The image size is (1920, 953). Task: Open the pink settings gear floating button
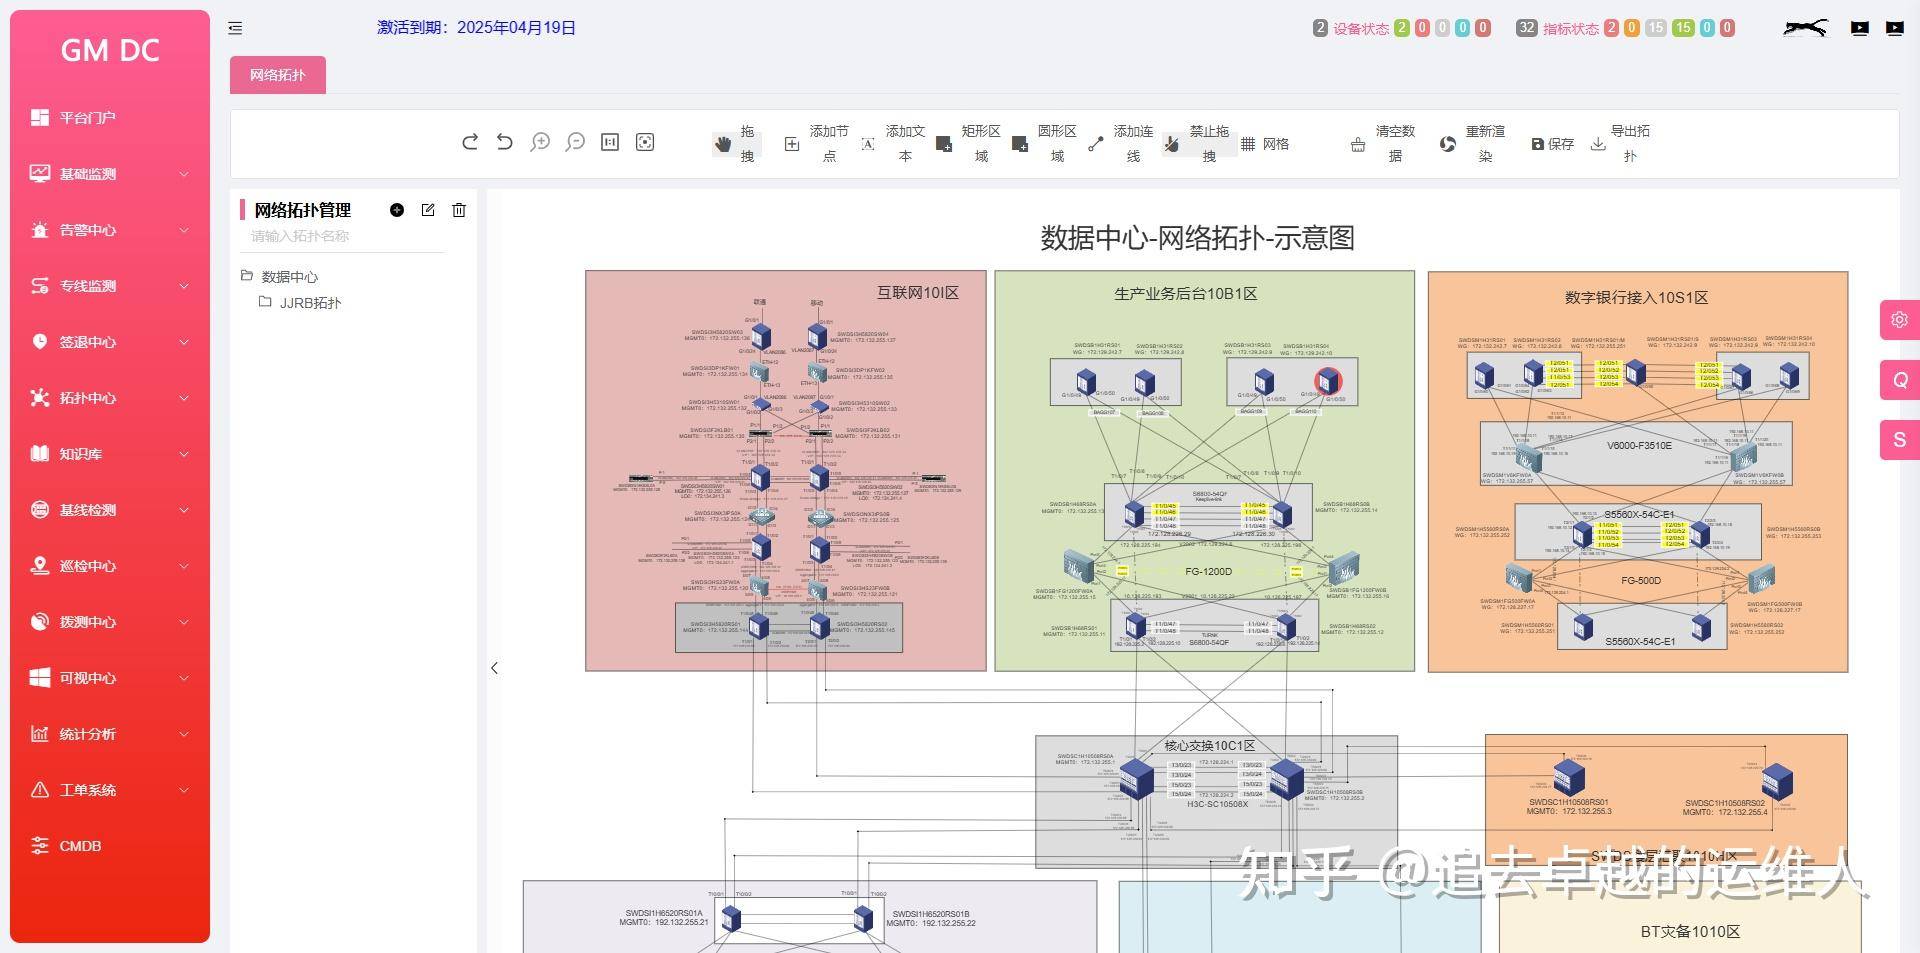coord(1900,320)
